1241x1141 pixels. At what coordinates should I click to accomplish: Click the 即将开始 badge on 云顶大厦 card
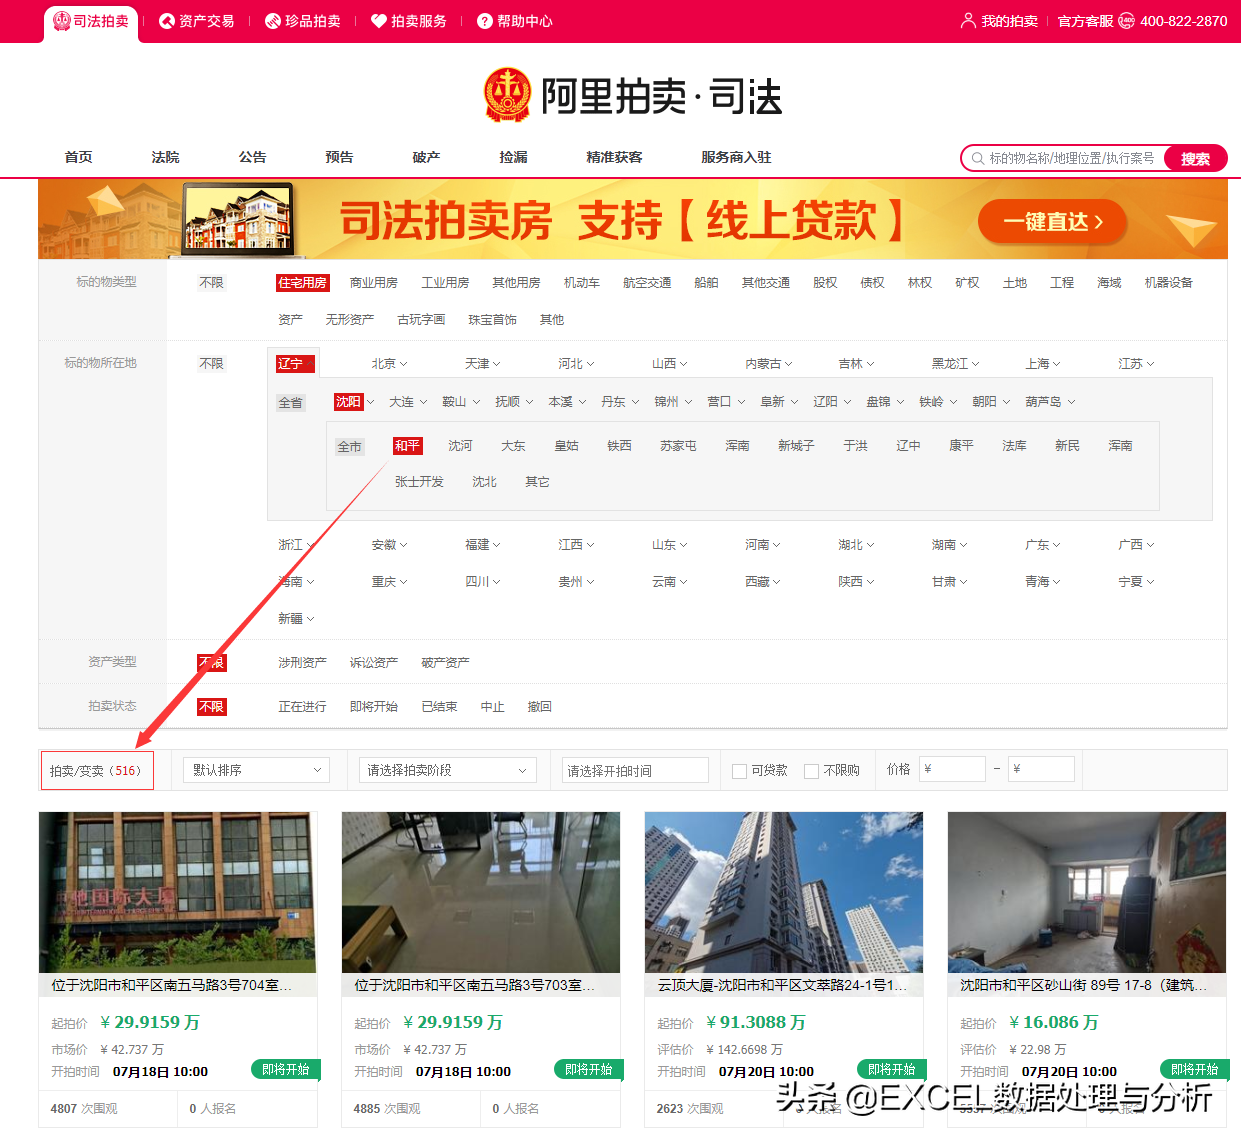point(892,1069)
